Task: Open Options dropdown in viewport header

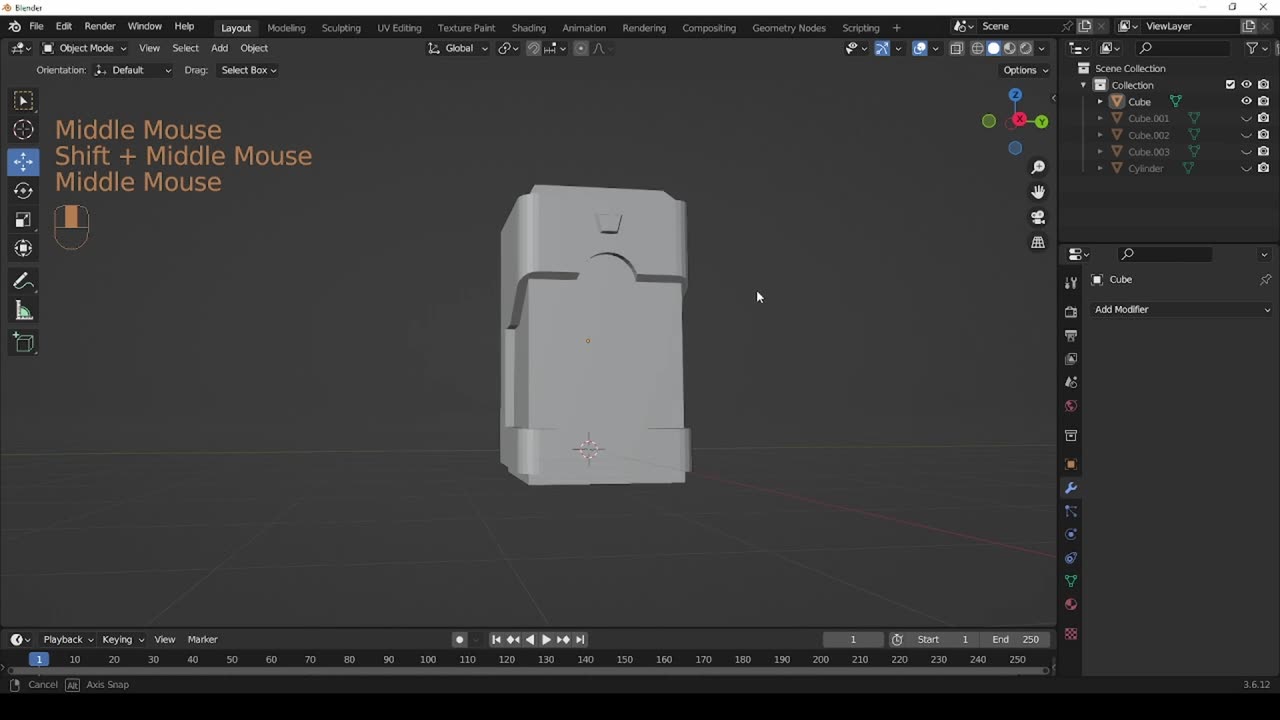Action: pos(1026,70)
